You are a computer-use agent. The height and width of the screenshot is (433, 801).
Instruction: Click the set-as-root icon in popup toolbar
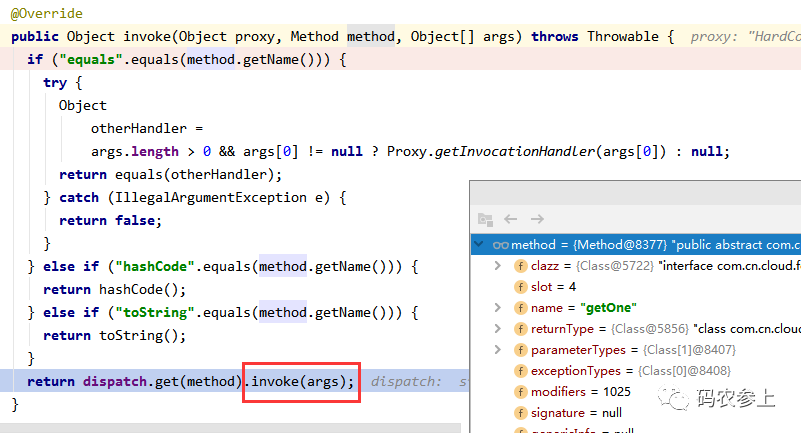(x=485, y=219)
